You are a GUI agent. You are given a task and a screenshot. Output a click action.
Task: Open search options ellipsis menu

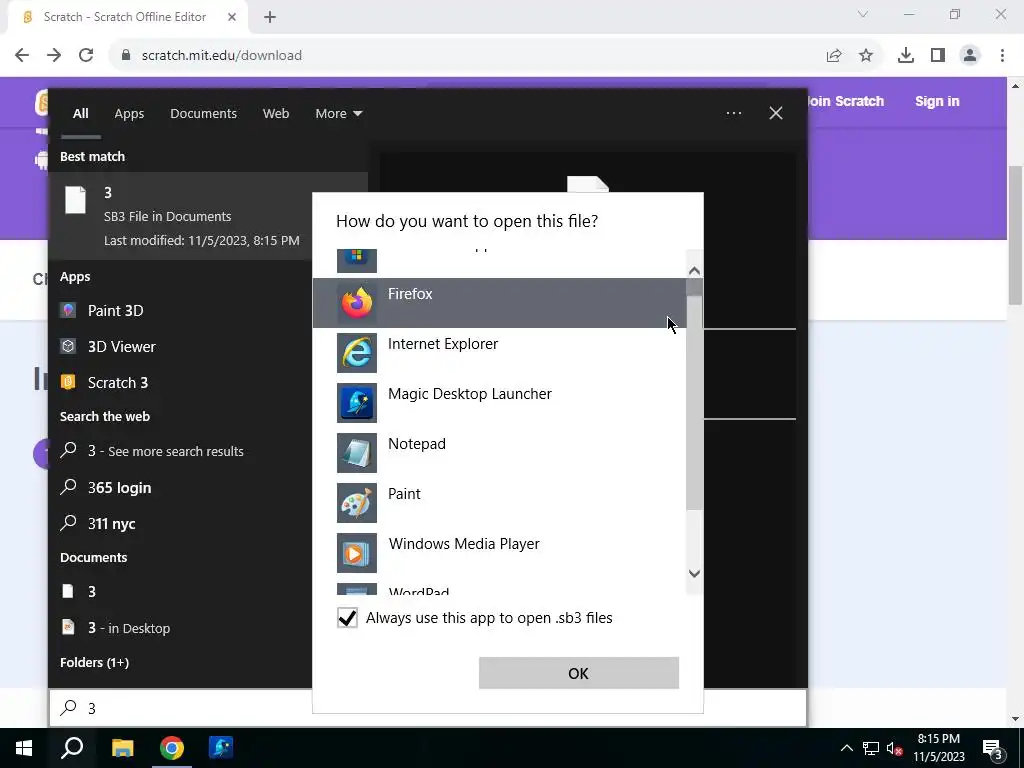click(x=734, y=113)
